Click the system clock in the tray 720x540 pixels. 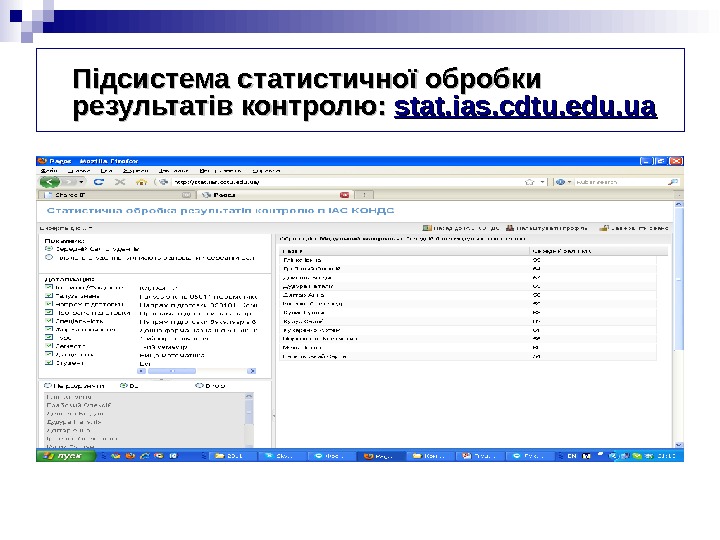coord(666,456)
